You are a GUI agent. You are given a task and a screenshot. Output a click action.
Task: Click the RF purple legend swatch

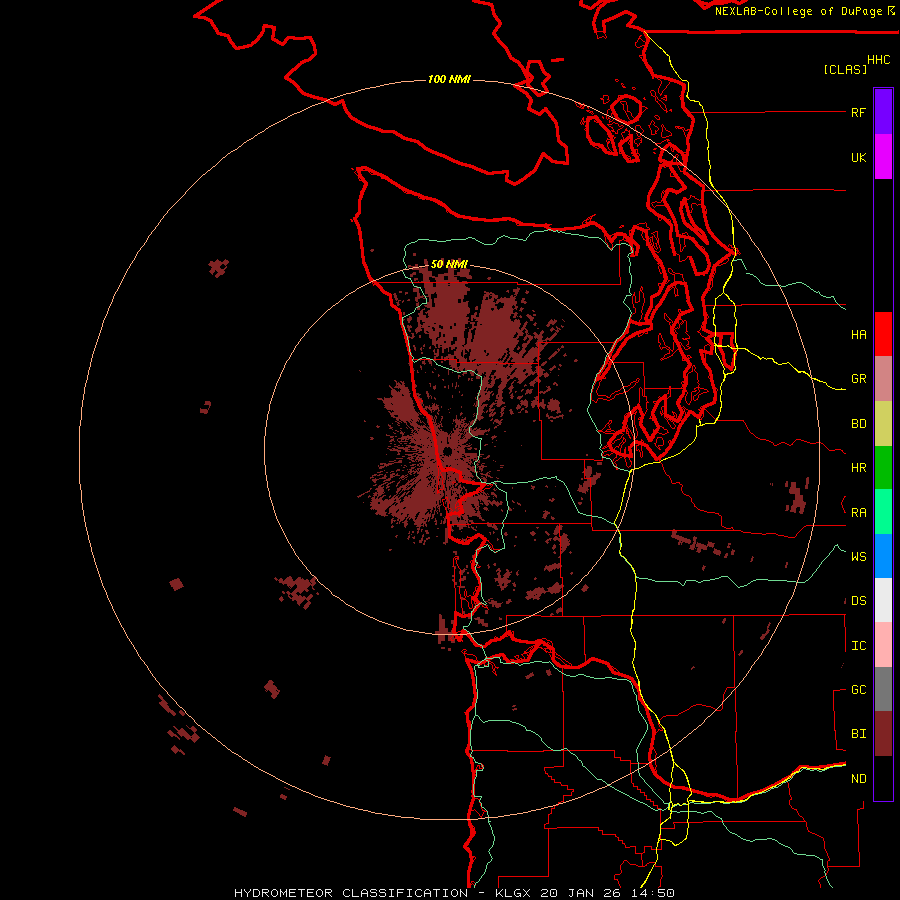click(x=883, y=112)
